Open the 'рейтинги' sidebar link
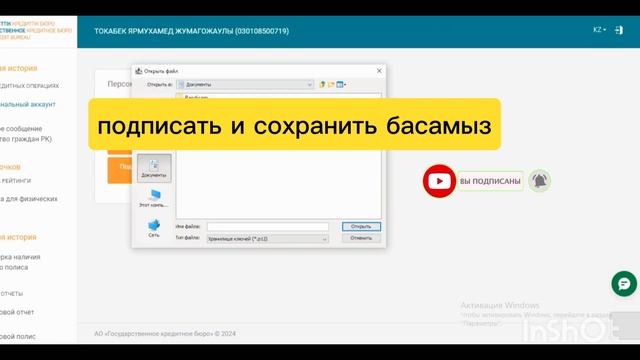Image resolution: width=640 pixels, height=360 pixels. click(15, 180)
